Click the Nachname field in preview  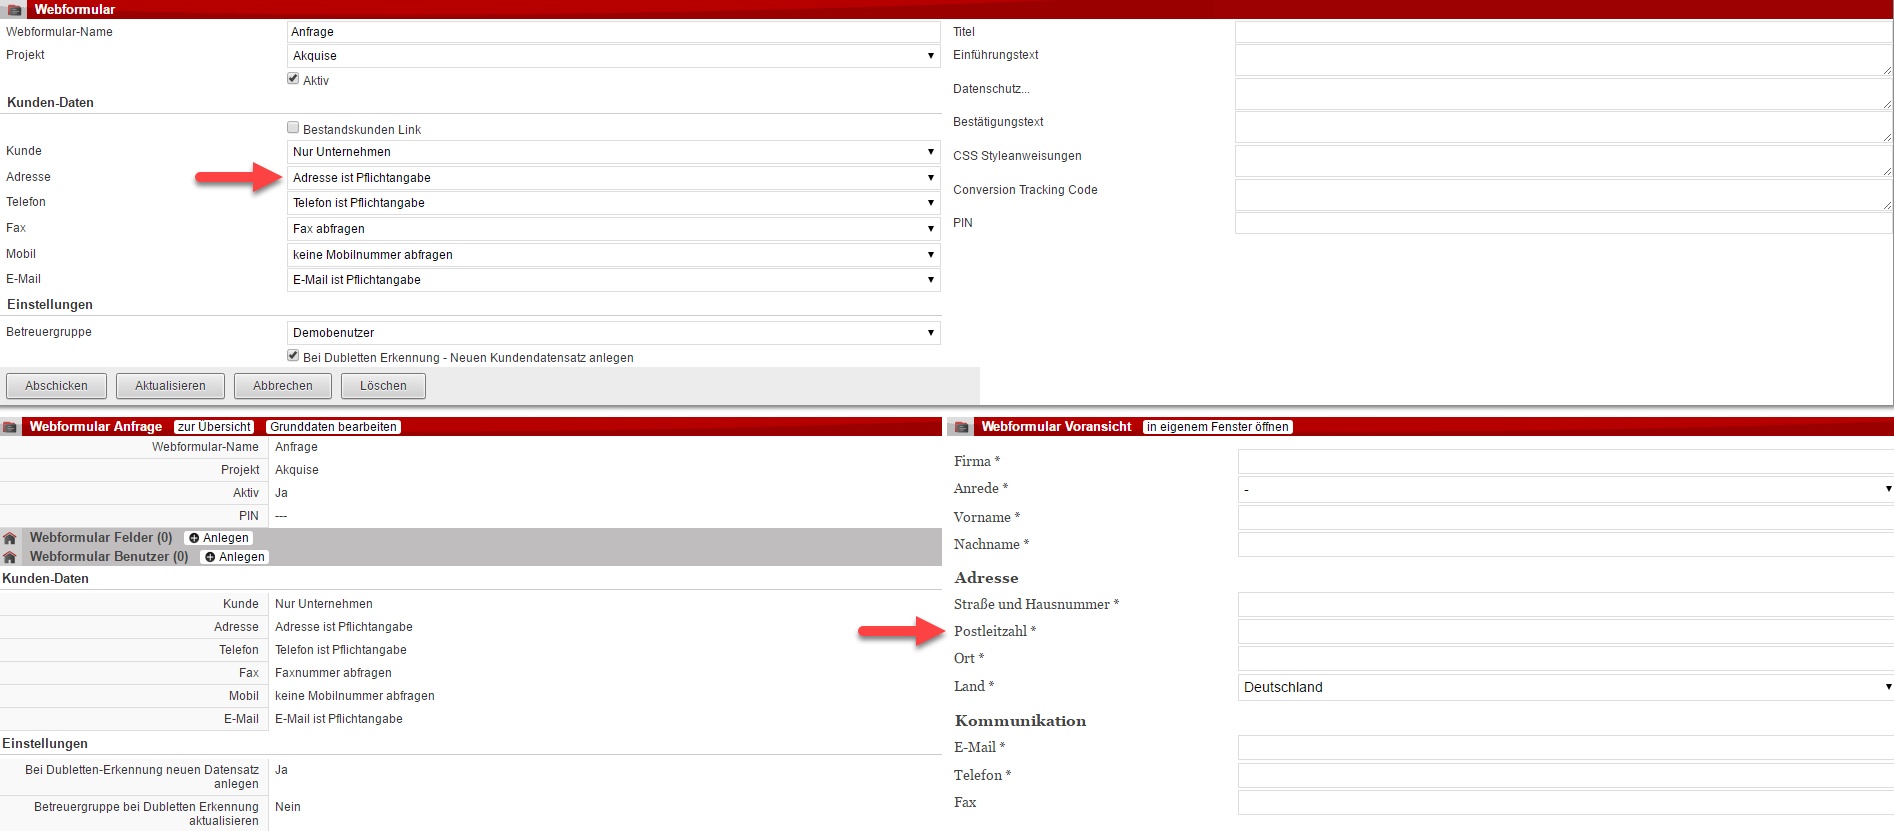coord(1565,544)
